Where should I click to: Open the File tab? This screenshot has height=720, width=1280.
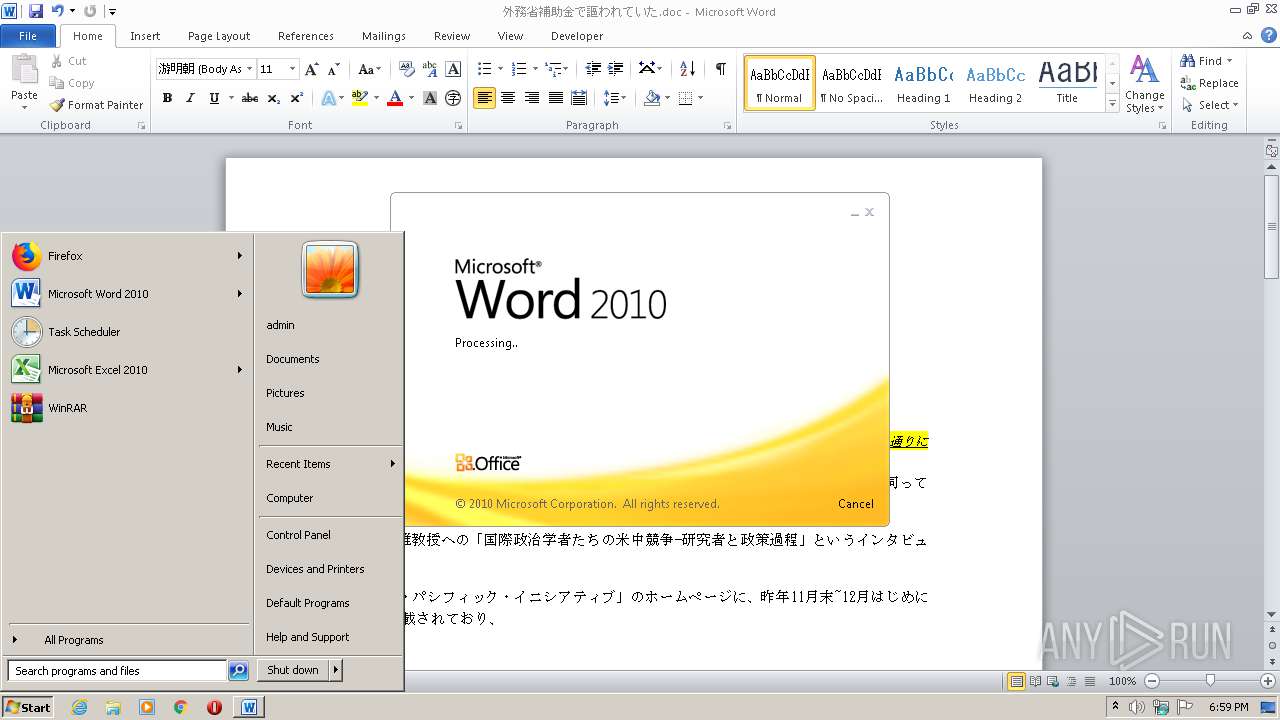pyautogui.click(x=28, y=36)
